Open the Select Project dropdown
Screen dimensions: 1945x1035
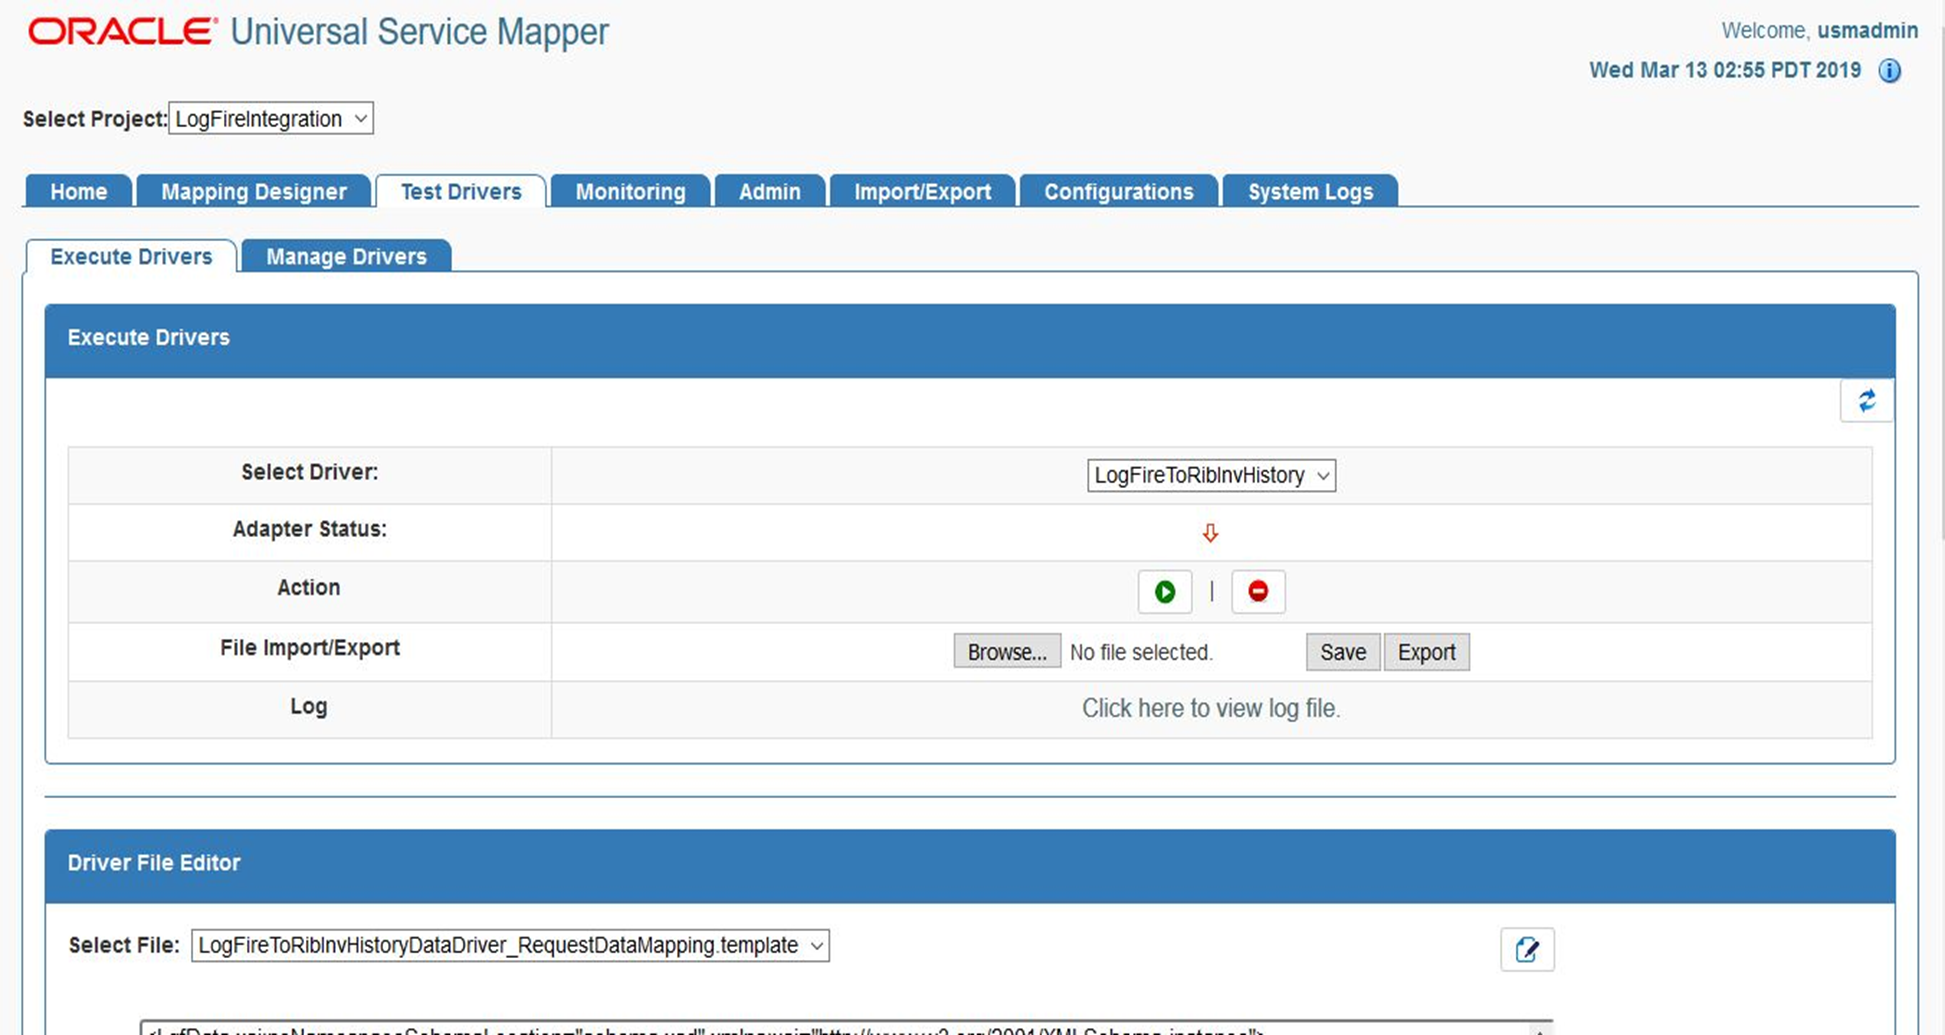click(271, 118)
